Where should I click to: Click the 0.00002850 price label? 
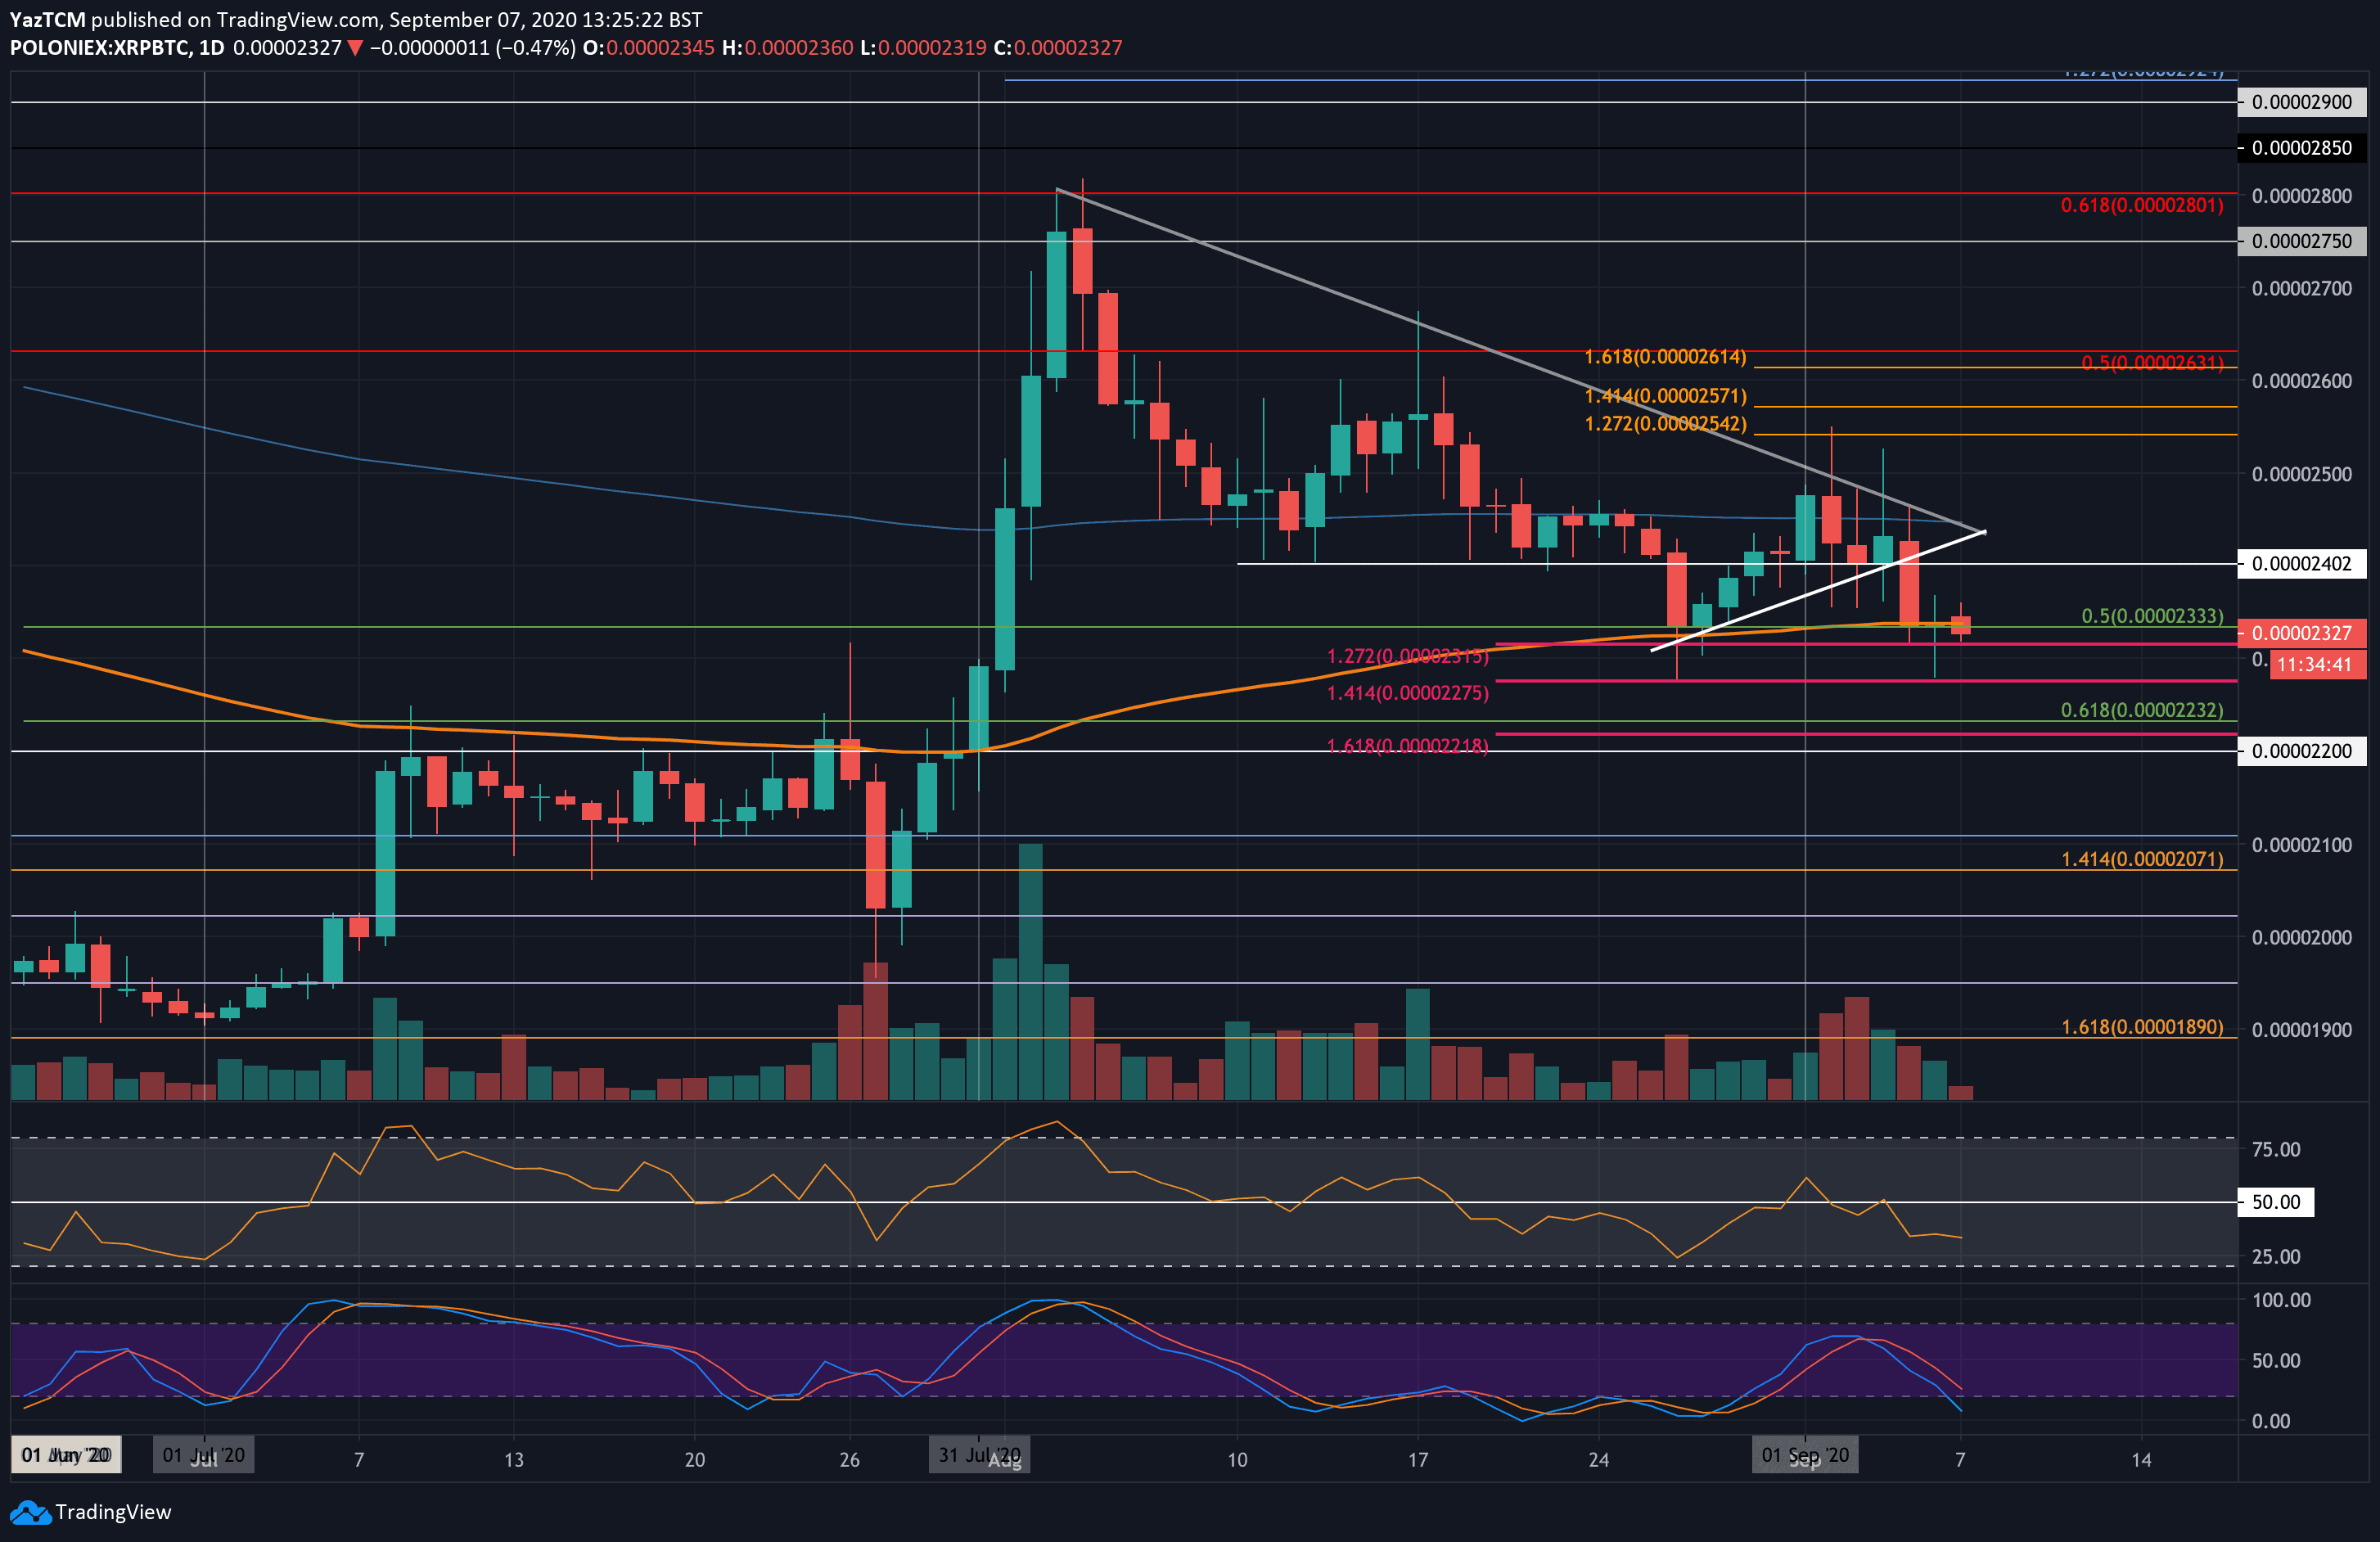tap(2301, 148)
